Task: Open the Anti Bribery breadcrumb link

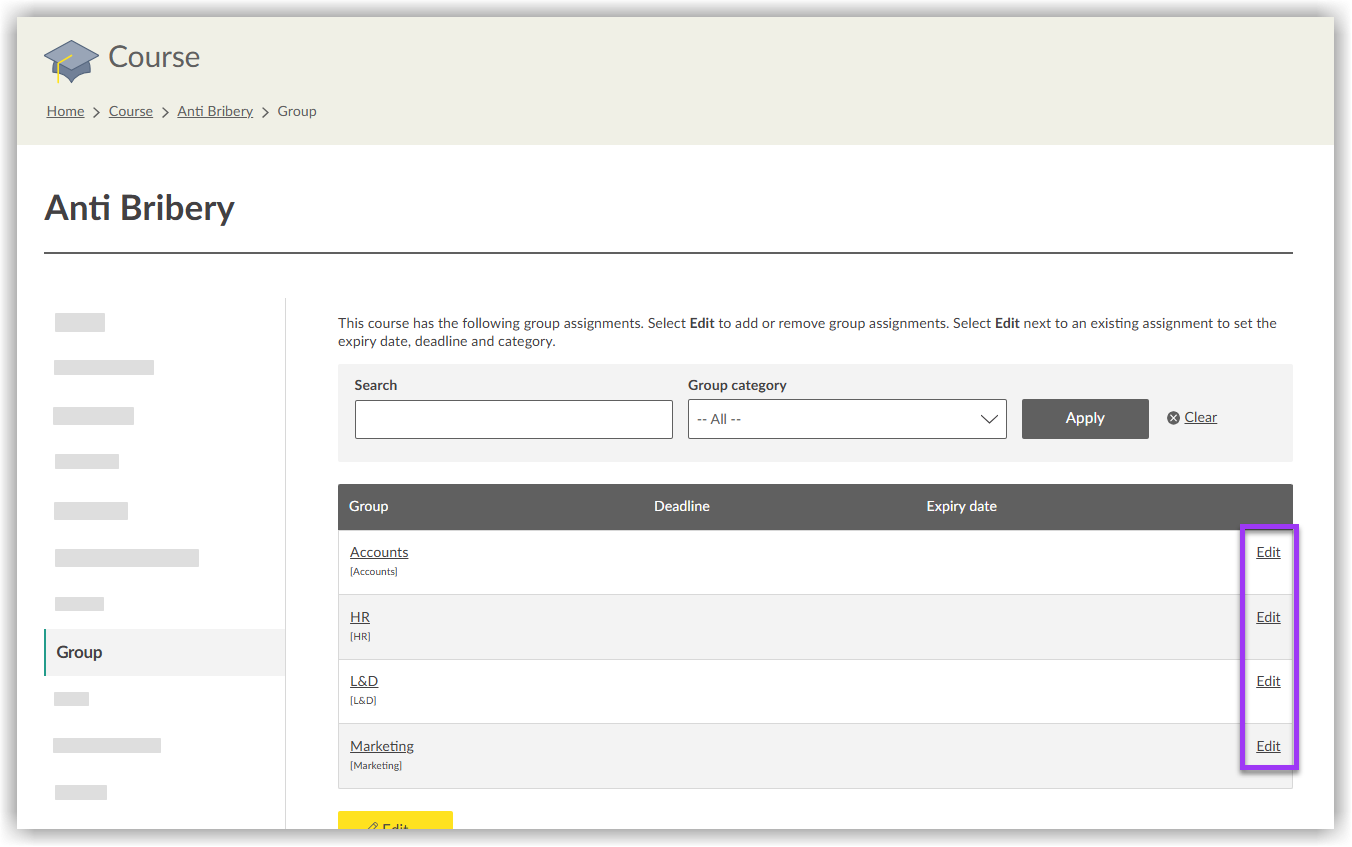Action: pos(215,111)
